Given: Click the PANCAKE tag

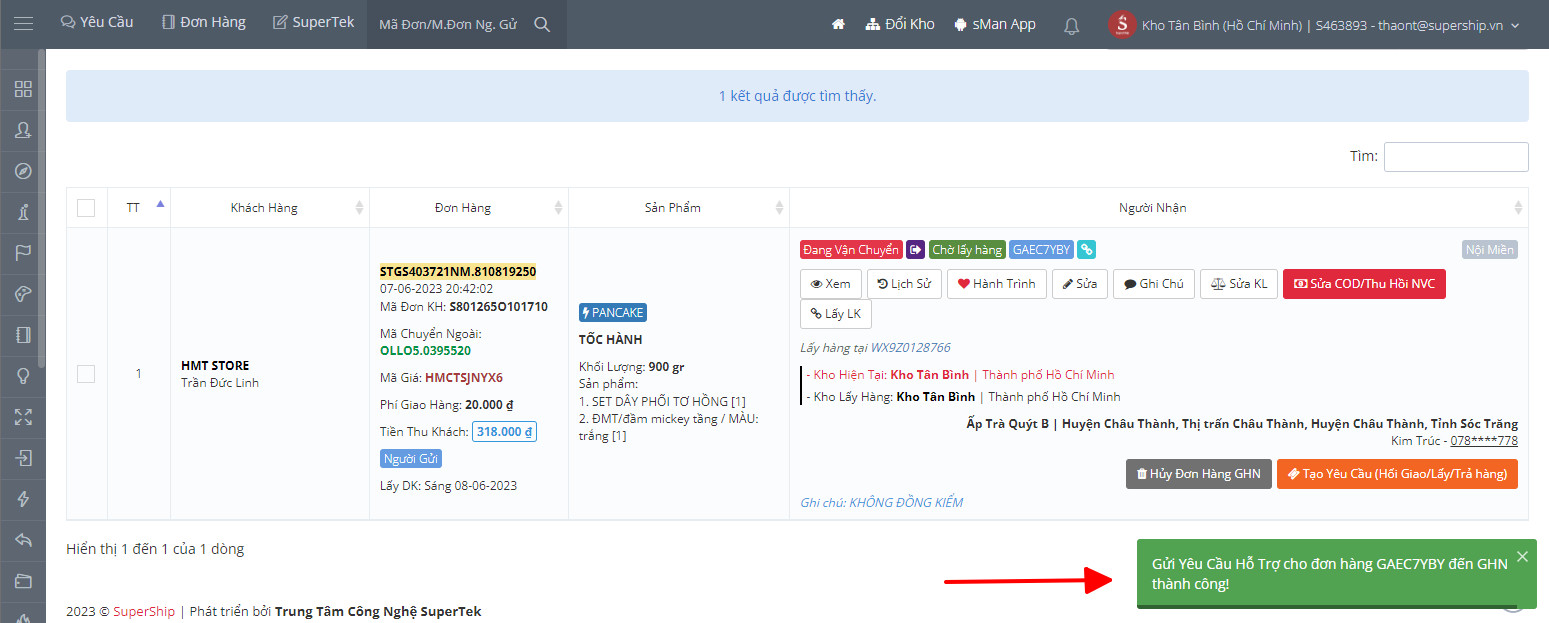Looking at the screenshot, I should click(613, 313).
